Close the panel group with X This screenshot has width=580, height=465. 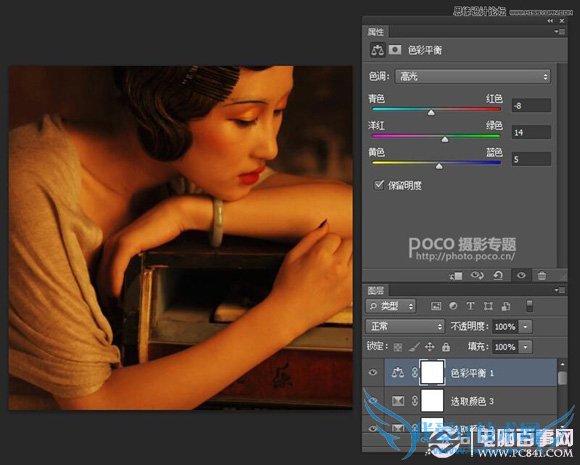click(x=562, y=21)
